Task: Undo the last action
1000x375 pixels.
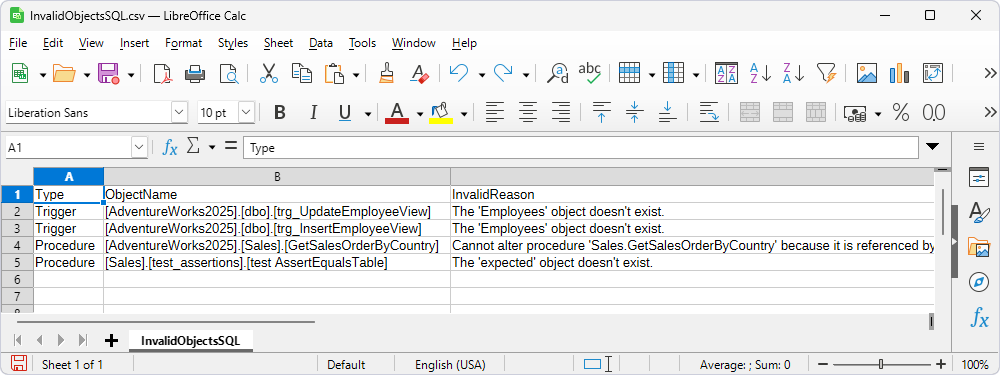Action: pos(459,73)
